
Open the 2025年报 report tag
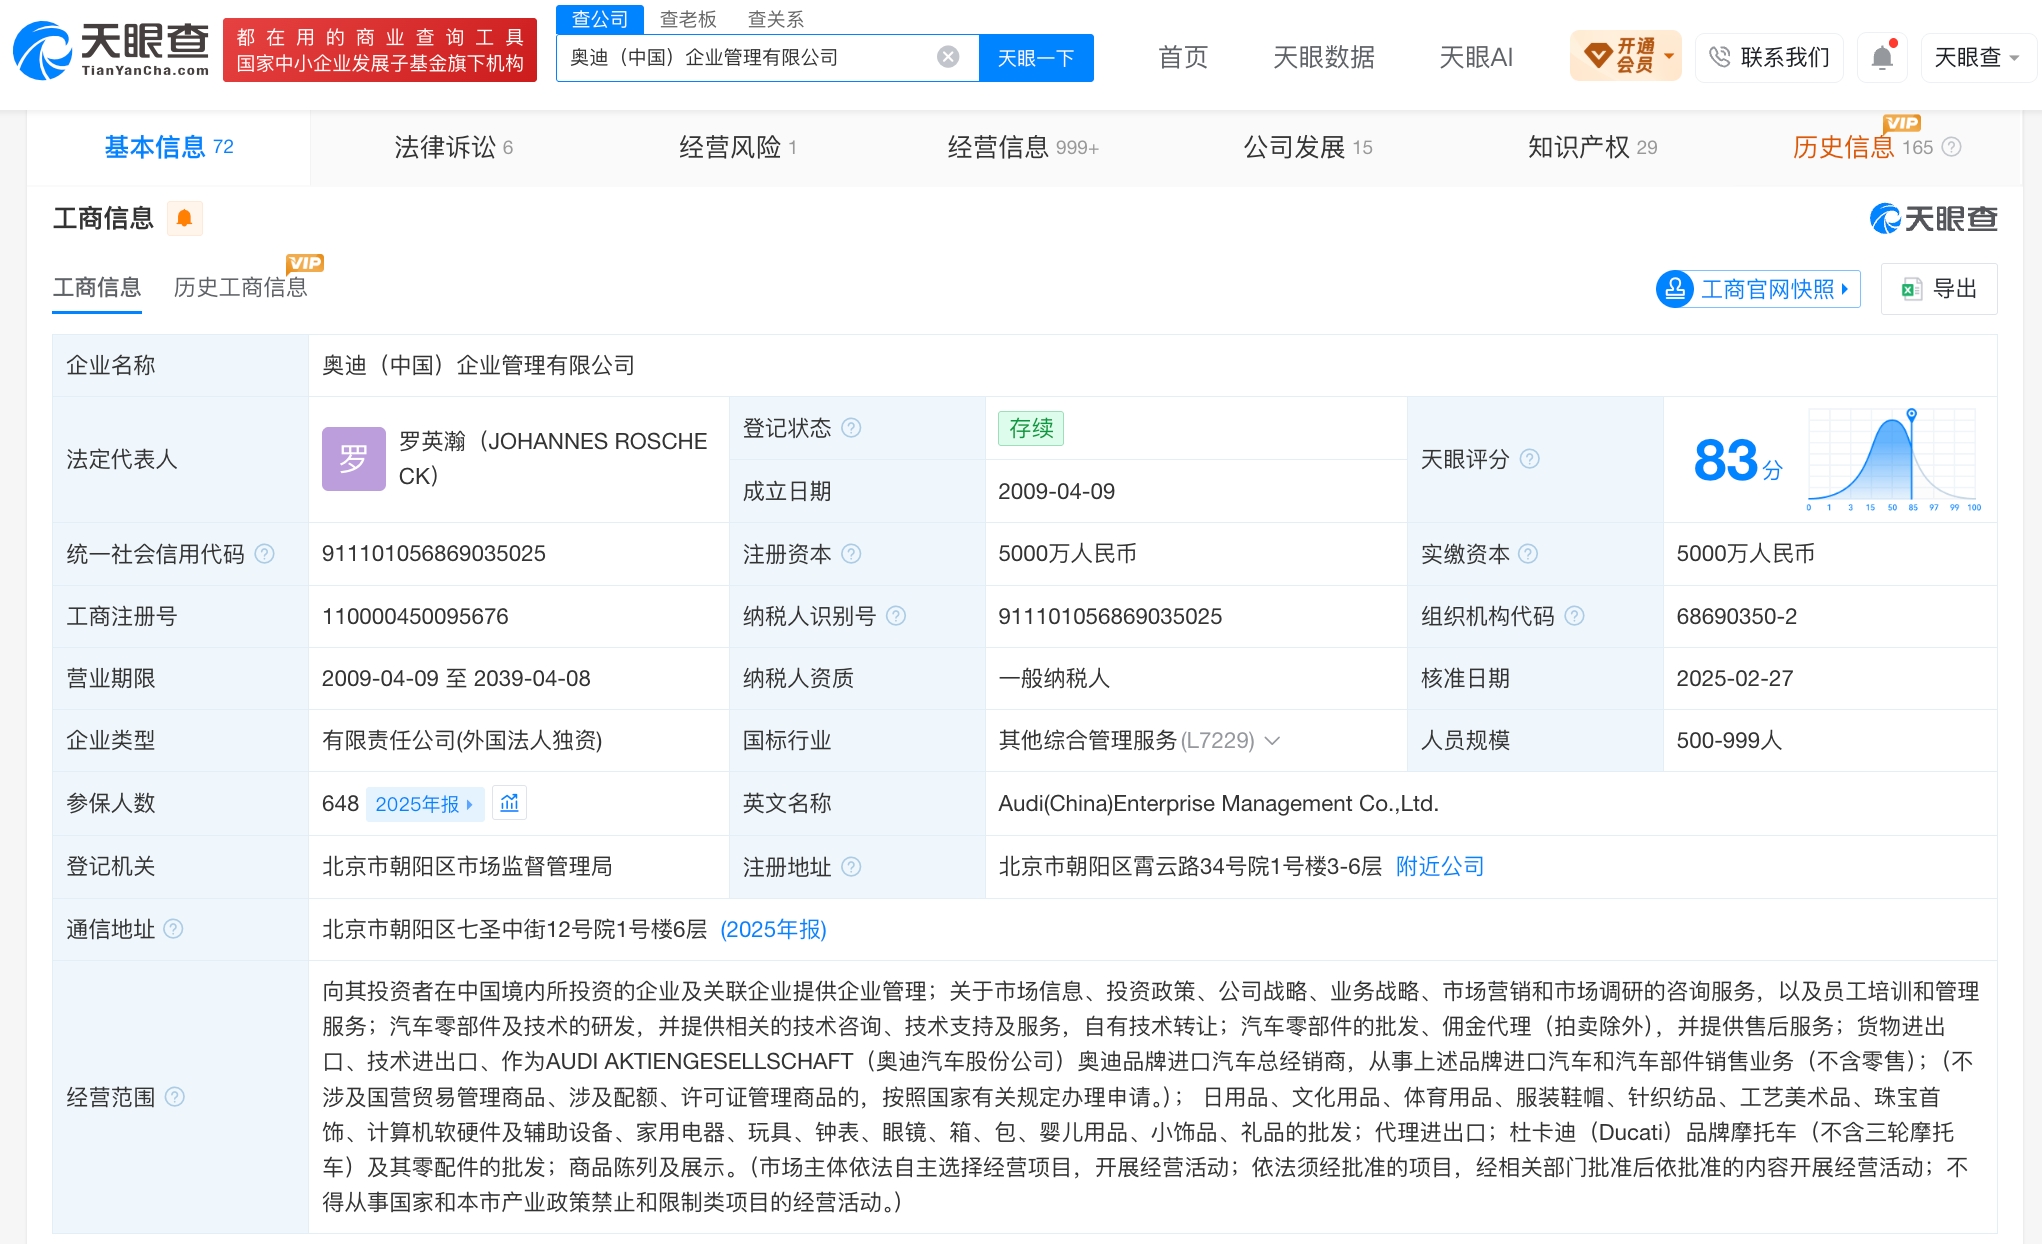coord(424,804)
